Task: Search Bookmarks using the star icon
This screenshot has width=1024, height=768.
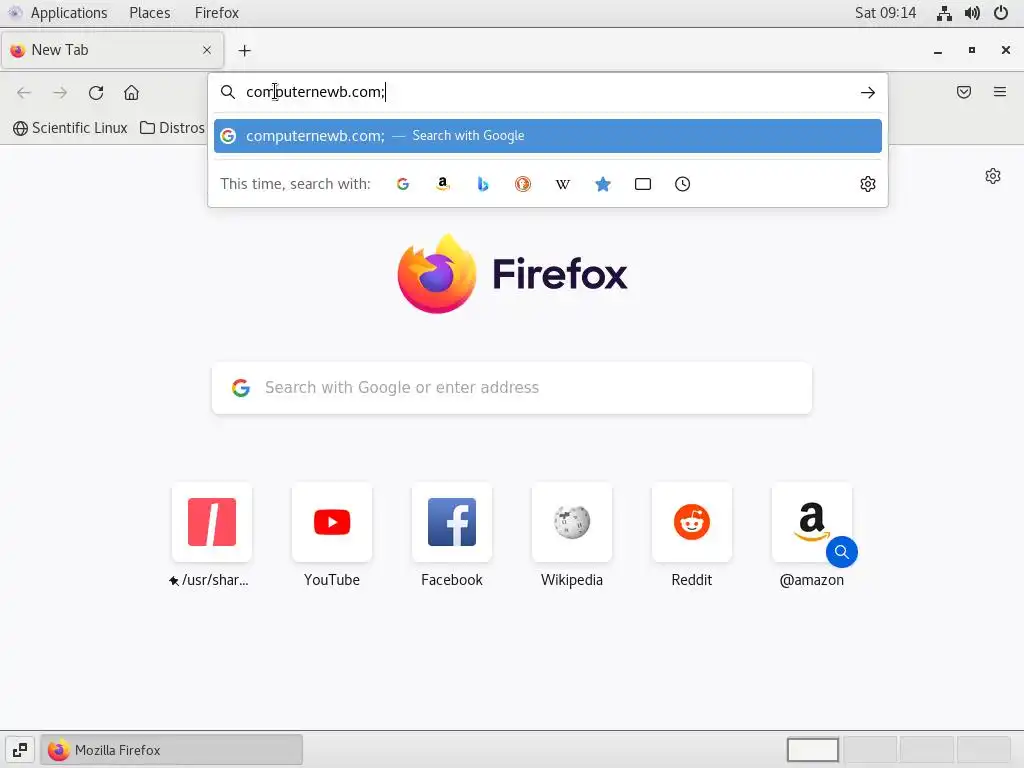Action: (603, 184)
